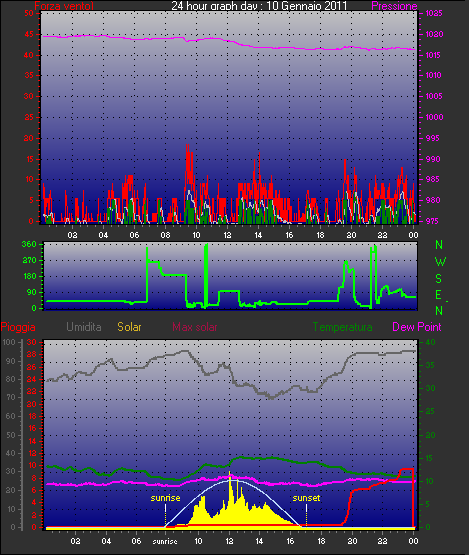
Task: Select the red 28 rain axis value
Action: (x=32, y=354)
